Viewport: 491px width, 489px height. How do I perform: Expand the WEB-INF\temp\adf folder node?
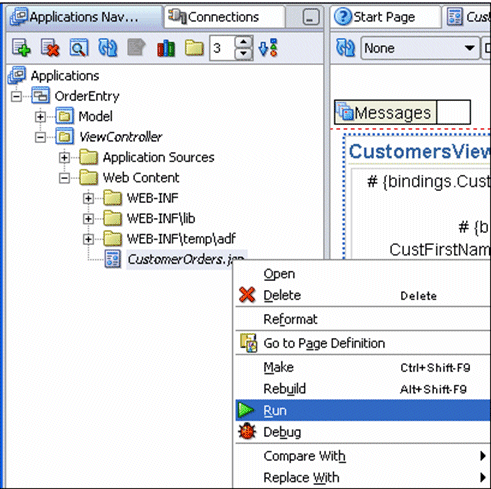[x=88, y=239]
